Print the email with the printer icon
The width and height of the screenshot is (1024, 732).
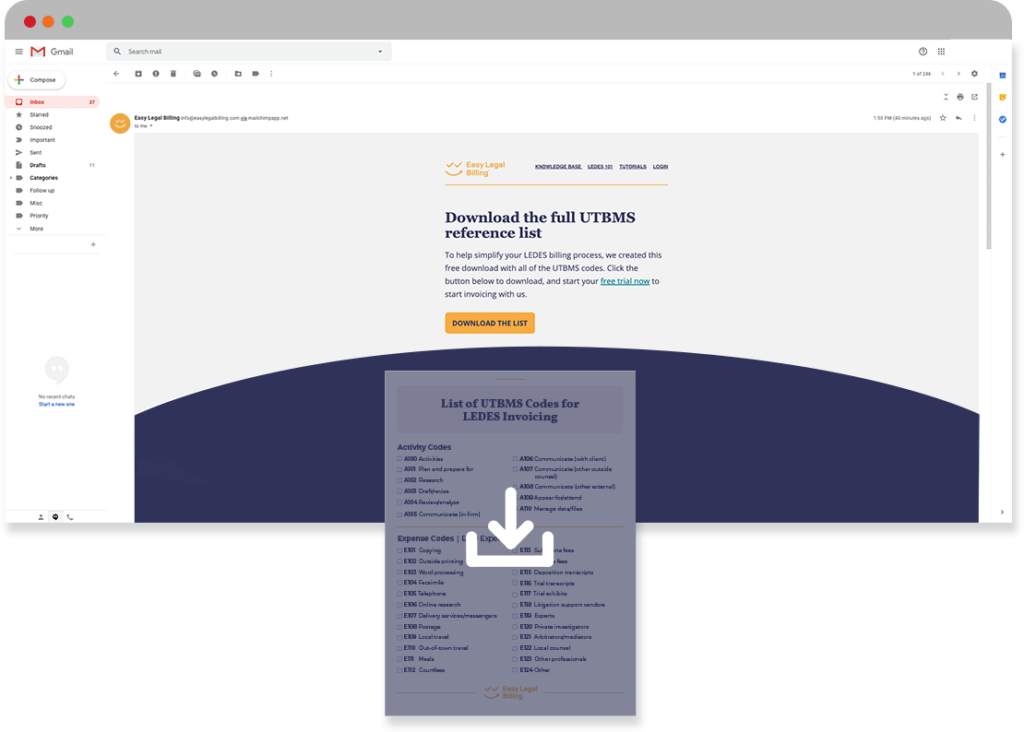pos(960,97)
